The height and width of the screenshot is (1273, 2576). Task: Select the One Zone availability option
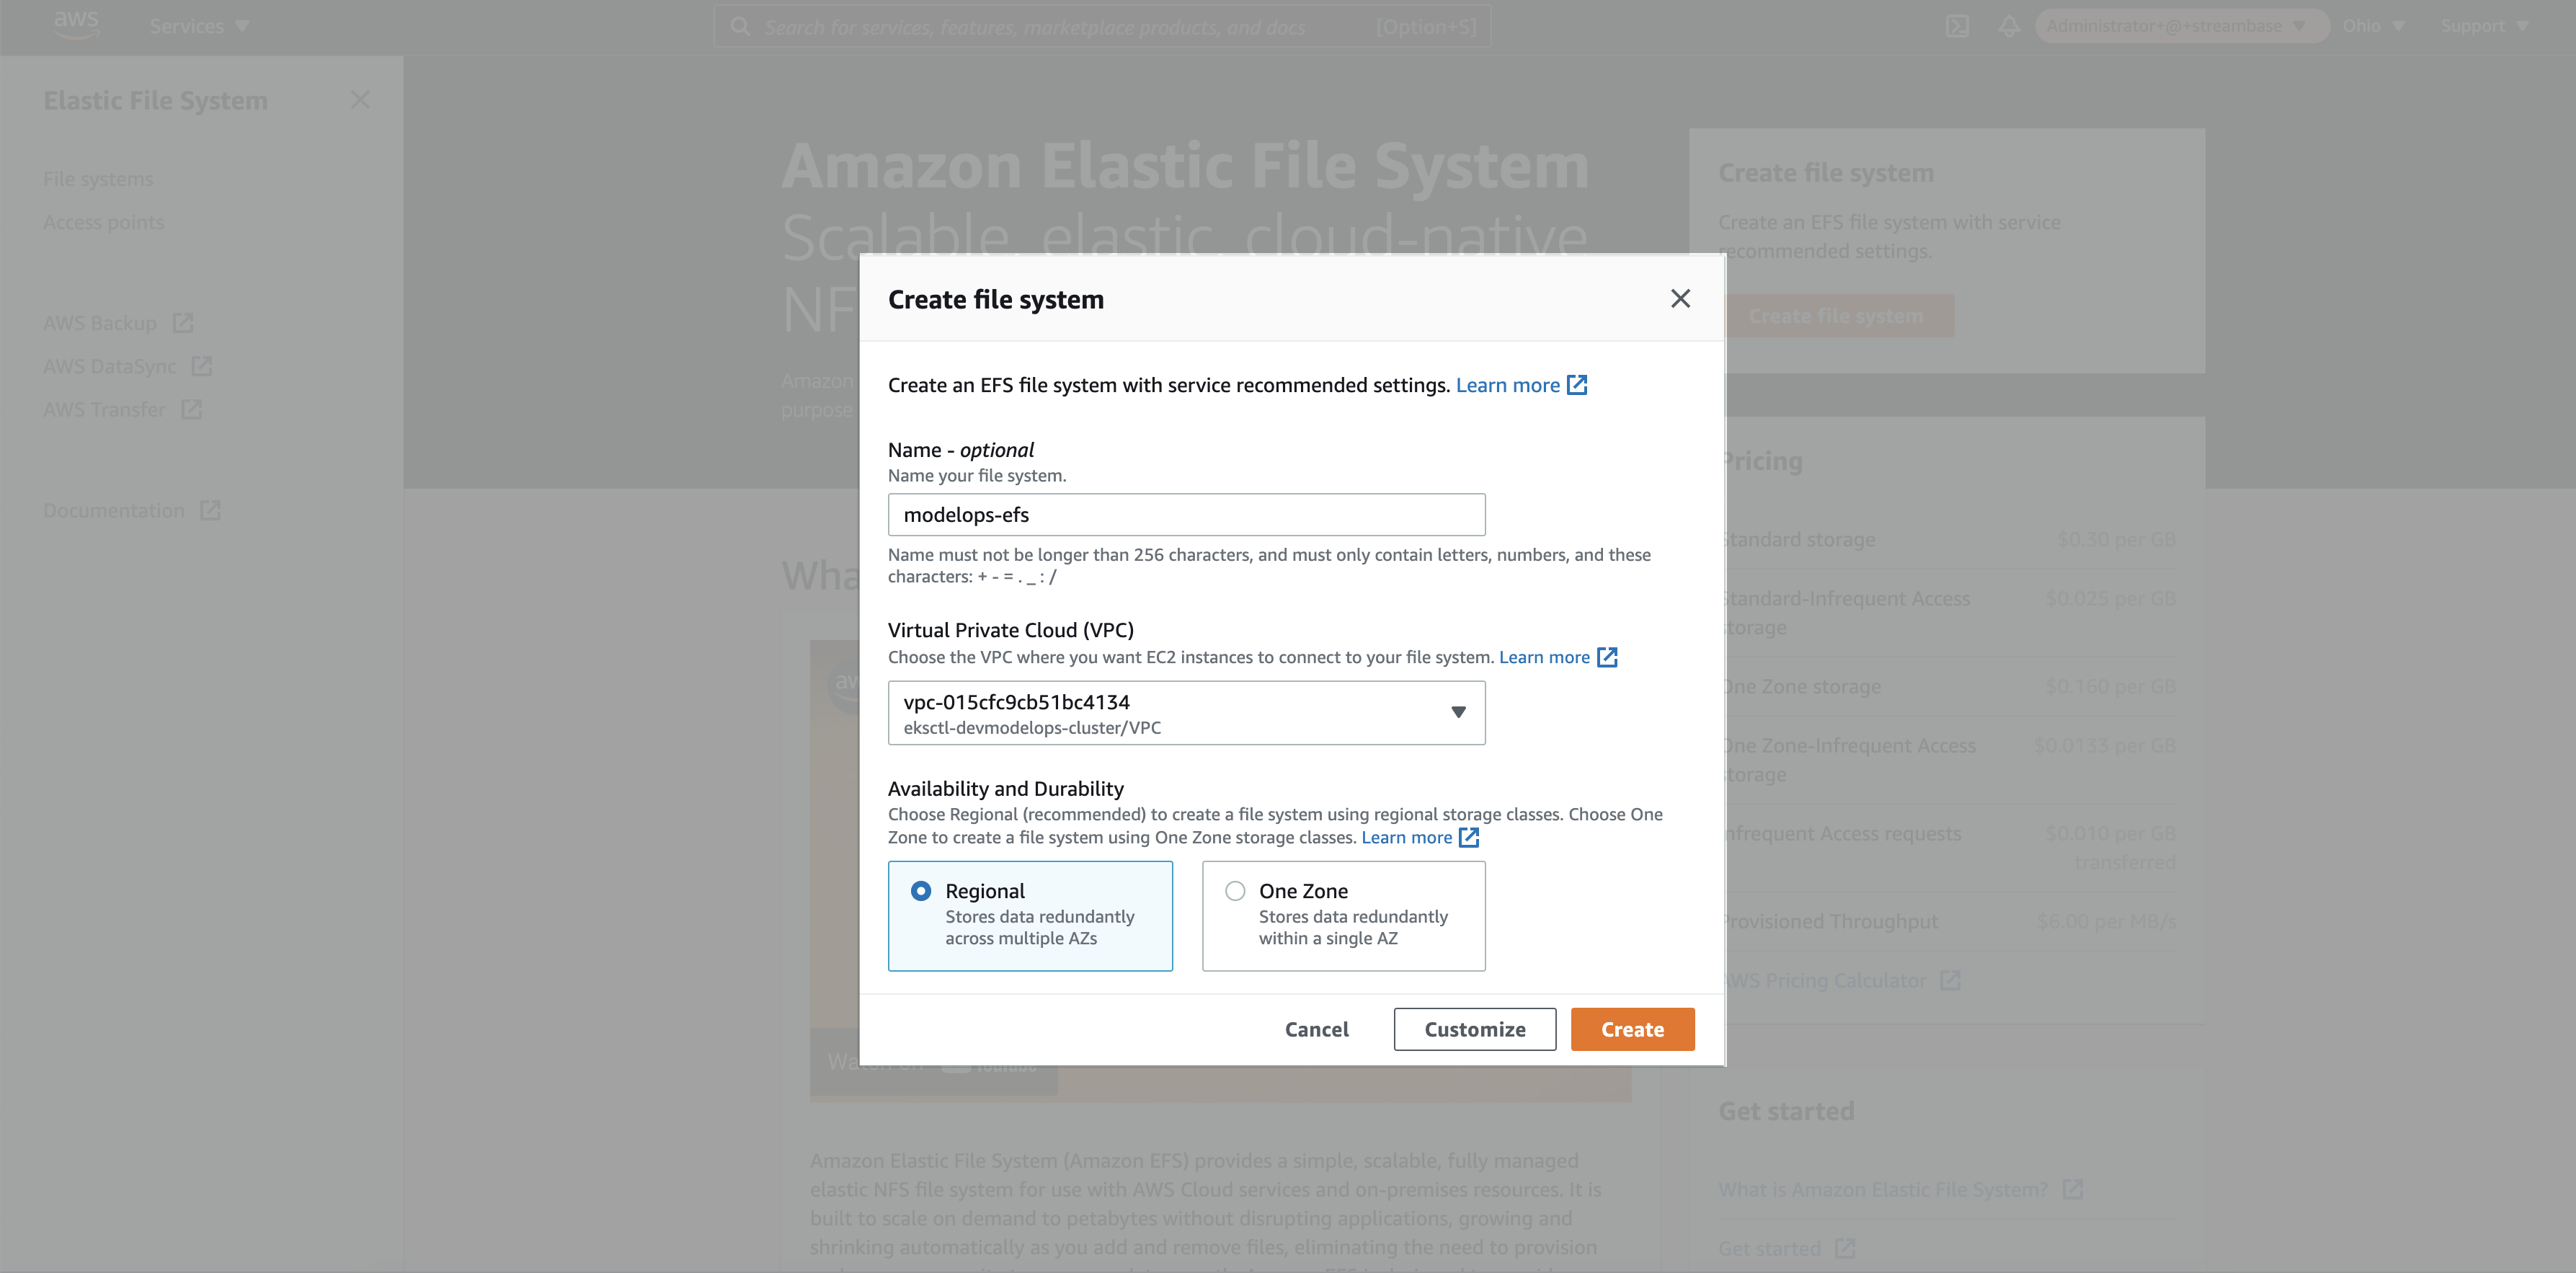(x=1343, y=915)
